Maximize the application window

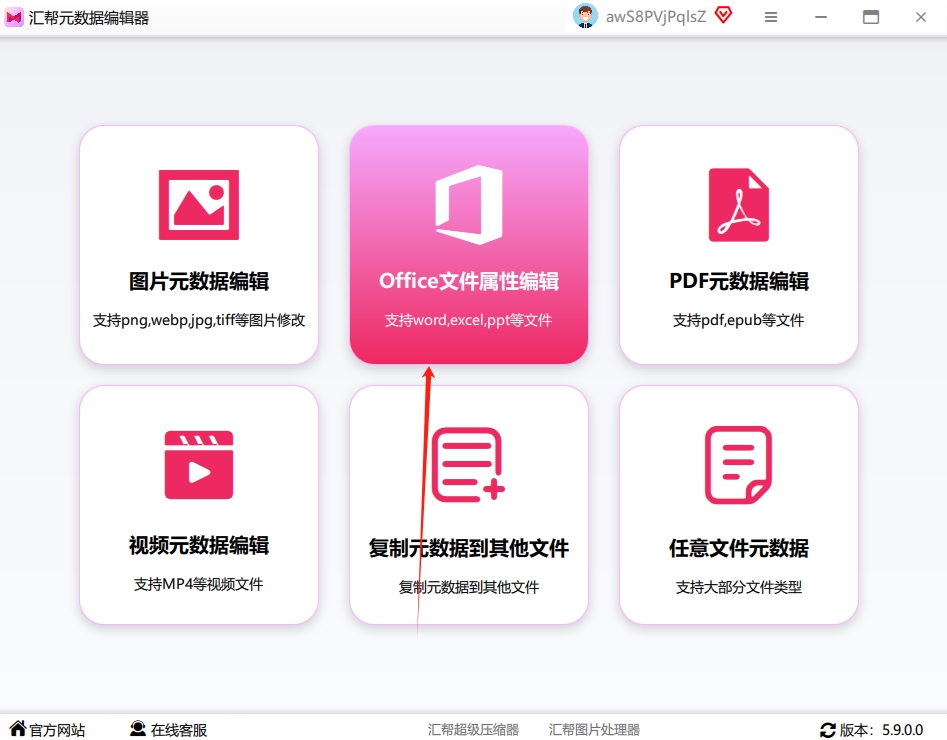coord(871,17)
